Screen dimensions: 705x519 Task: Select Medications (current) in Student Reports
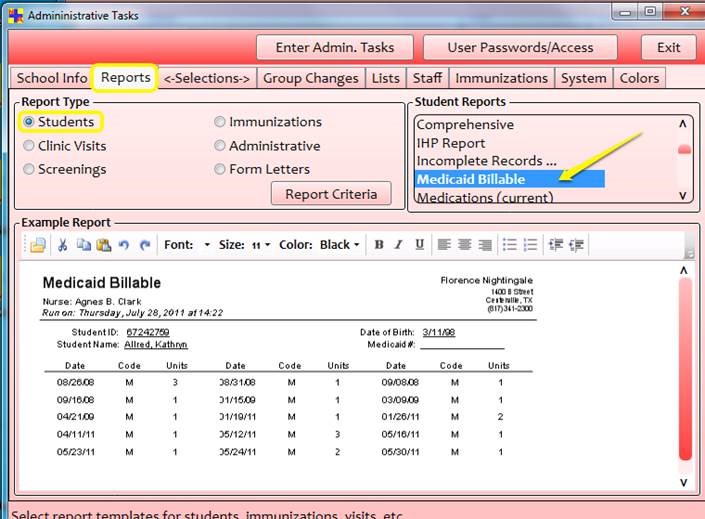[x=485, y=197]
